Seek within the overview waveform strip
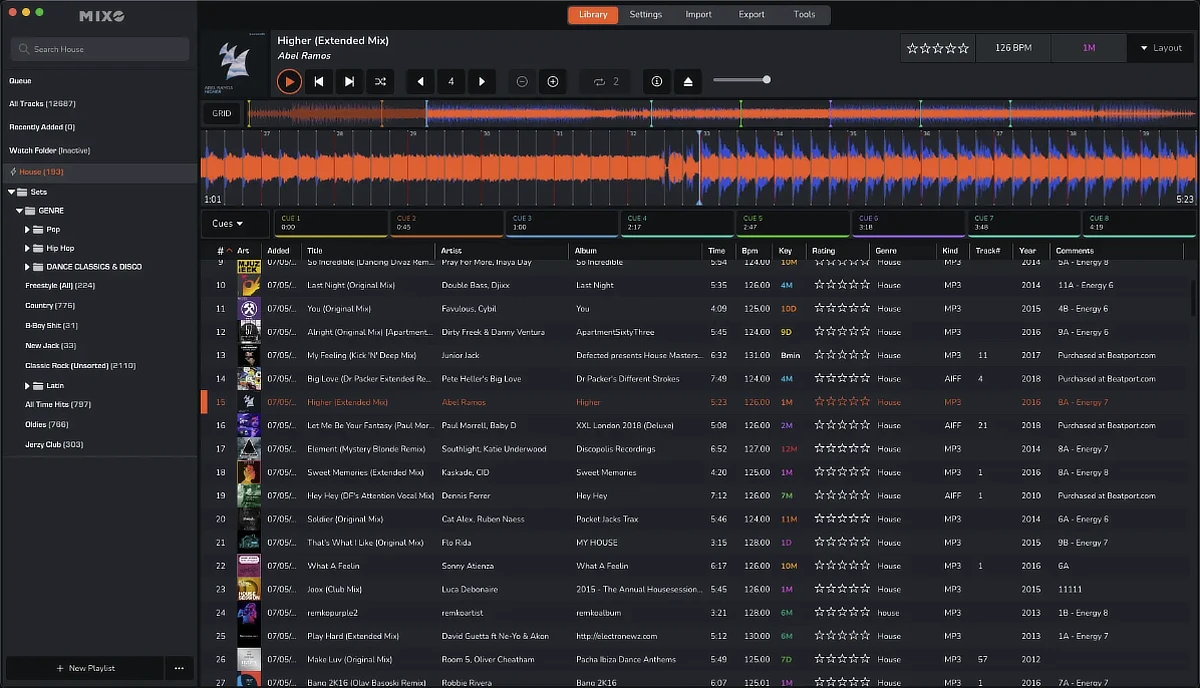 click(721, 113)
